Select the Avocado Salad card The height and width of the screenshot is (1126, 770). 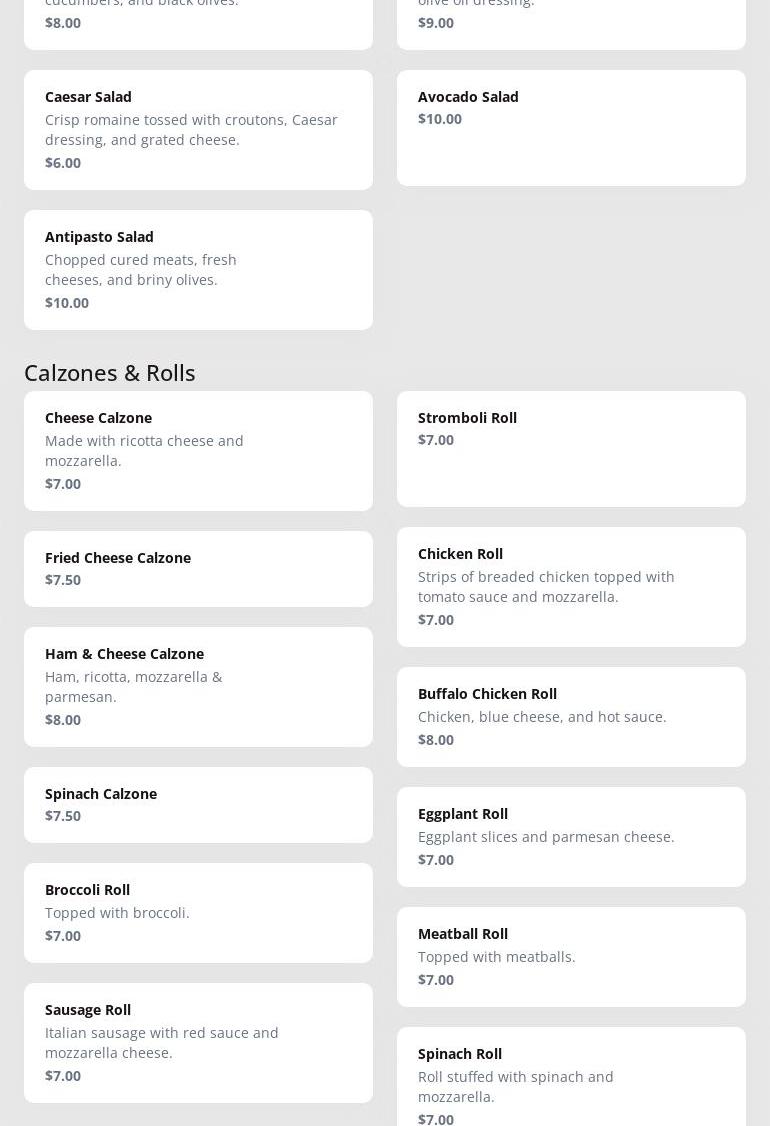tap(571, 127)
